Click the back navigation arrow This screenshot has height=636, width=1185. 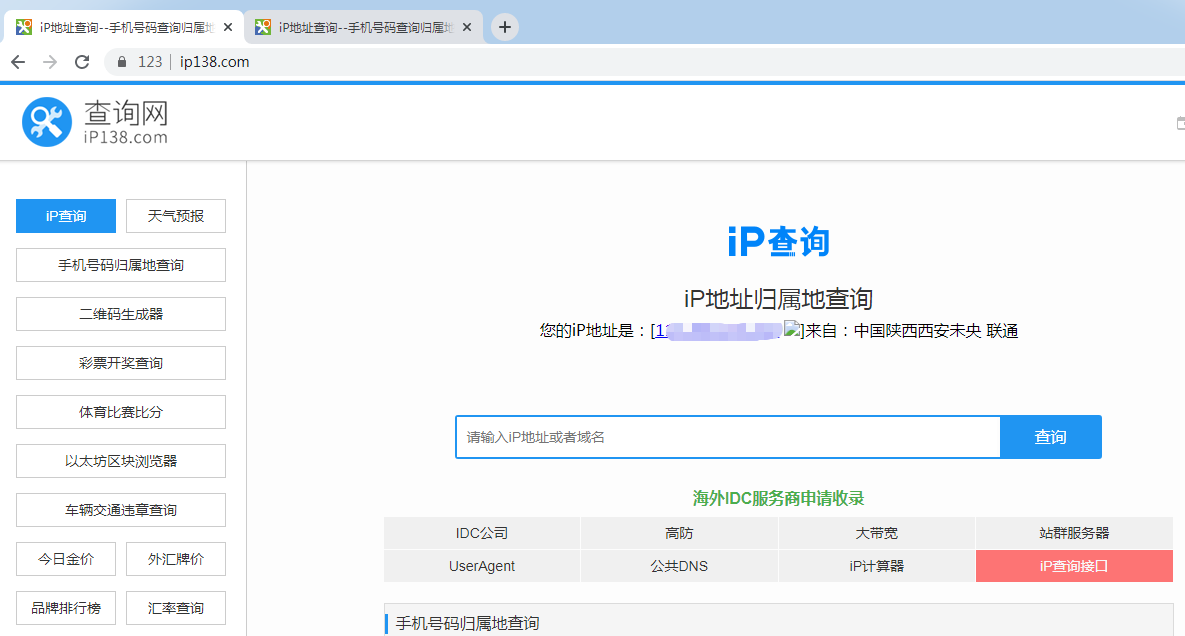(x=18, y=61)
